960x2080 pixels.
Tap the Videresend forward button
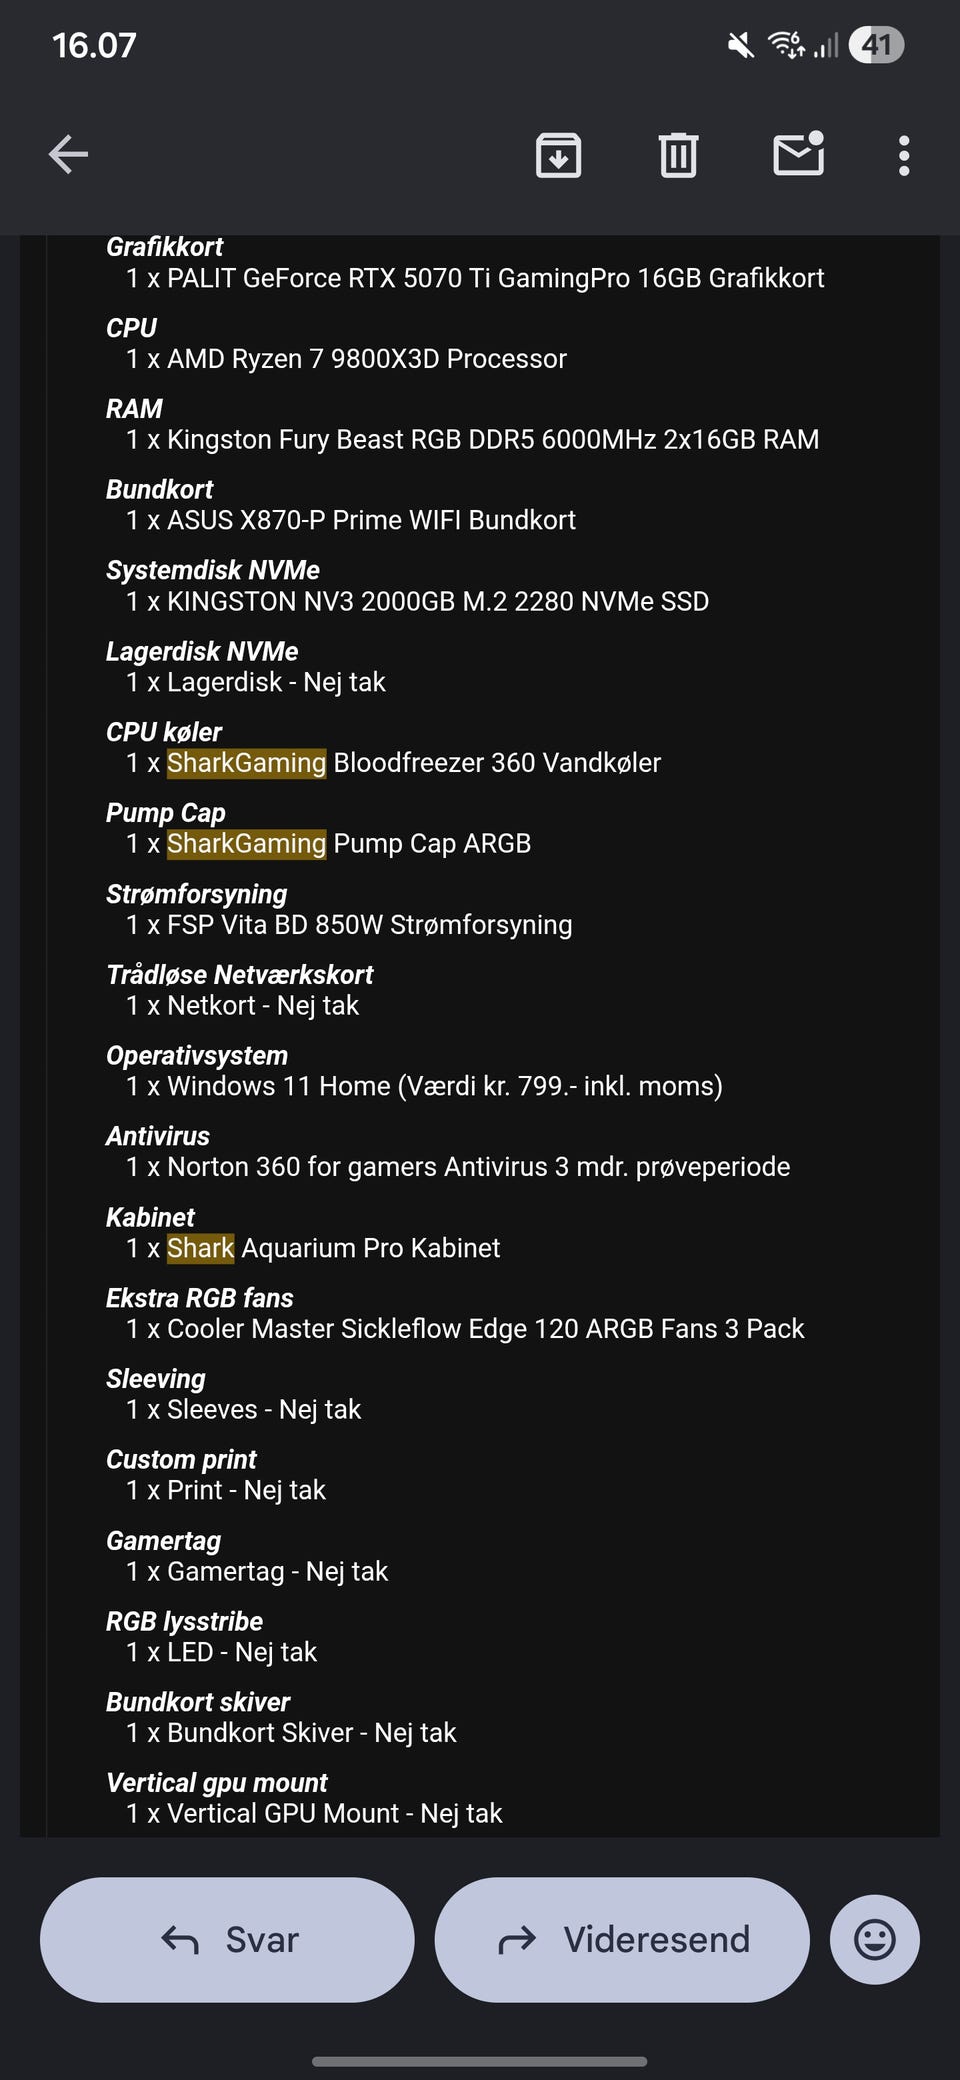tap(622, 1939)
